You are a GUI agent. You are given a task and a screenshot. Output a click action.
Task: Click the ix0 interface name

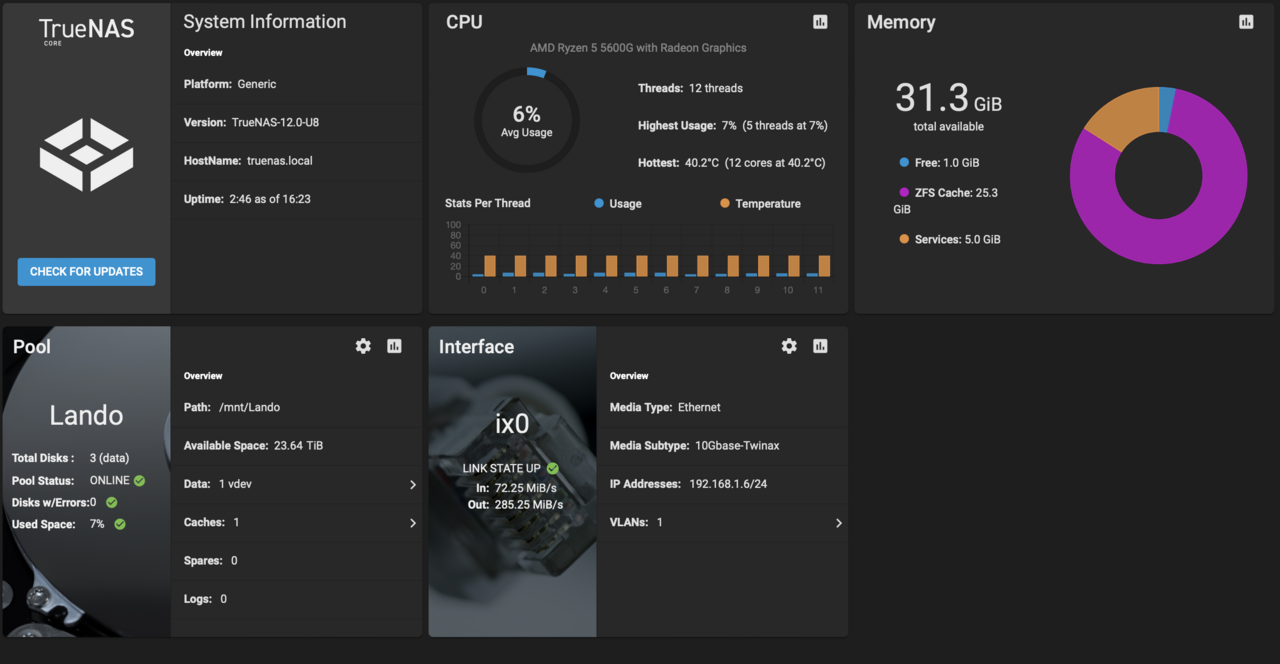(512, 425)
